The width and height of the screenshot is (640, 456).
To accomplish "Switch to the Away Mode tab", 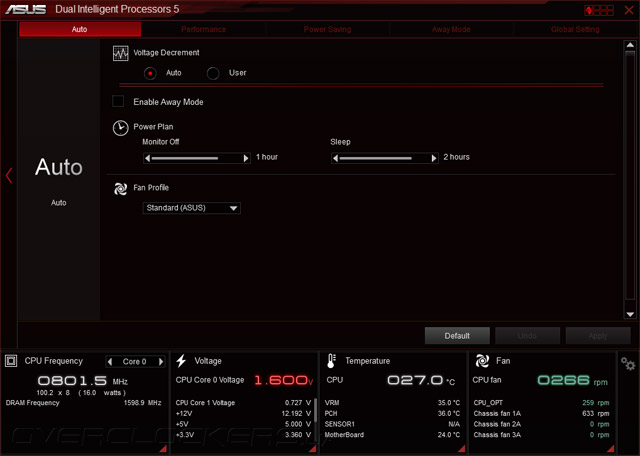I will (x=451, y=29).
